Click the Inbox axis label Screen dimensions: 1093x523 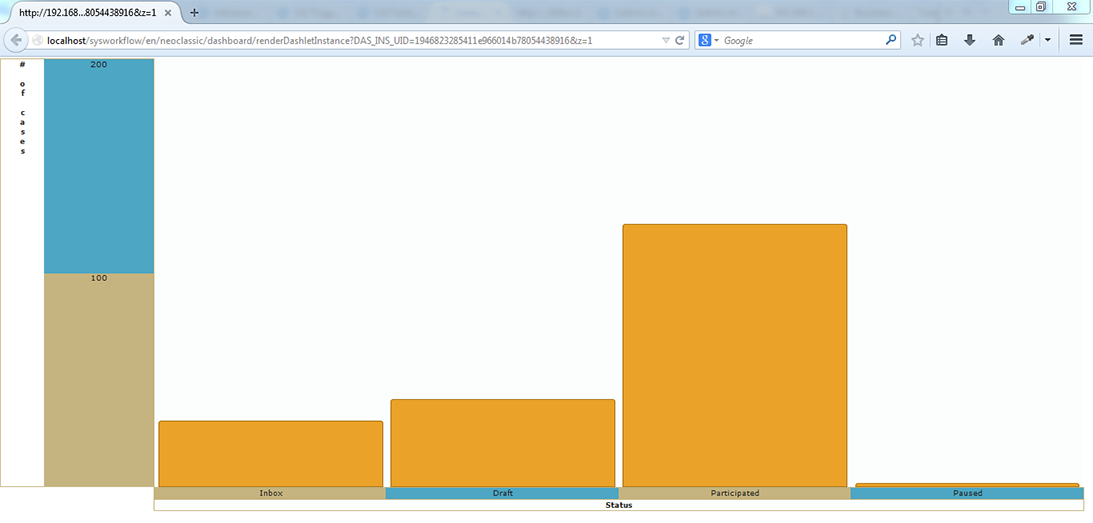[270, 493]
